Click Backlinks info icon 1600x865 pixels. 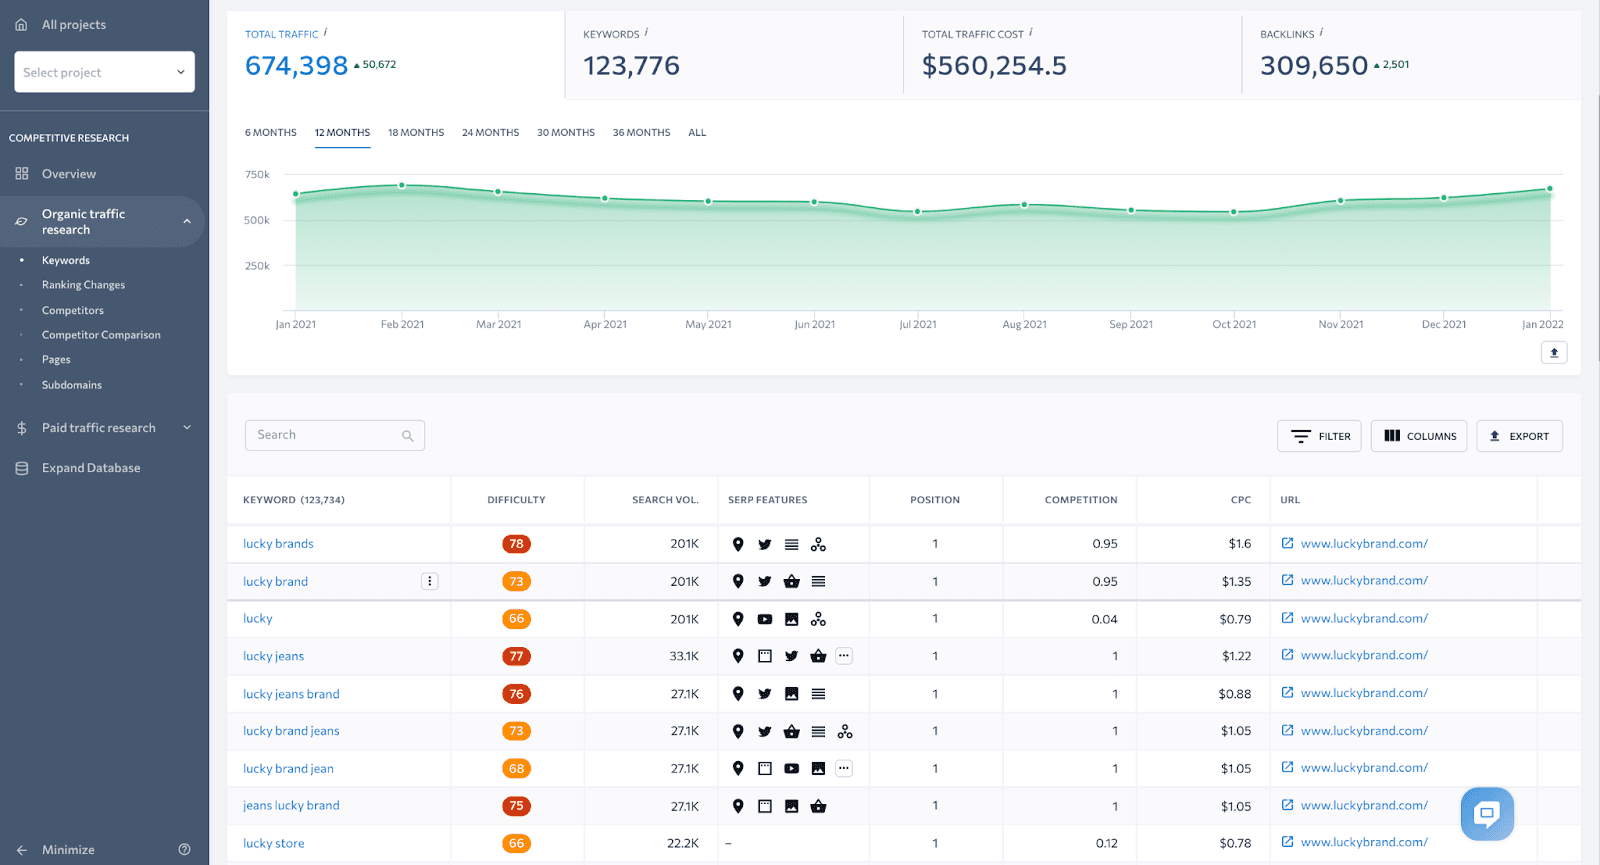tap(1321, 32)
